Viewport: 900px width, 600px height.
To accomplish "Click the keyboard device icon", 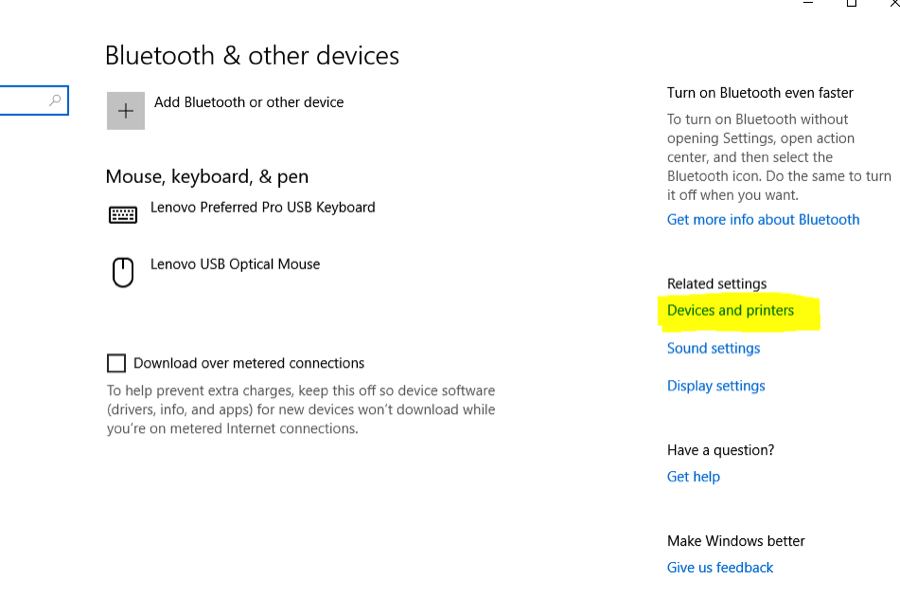I will 123,214.
